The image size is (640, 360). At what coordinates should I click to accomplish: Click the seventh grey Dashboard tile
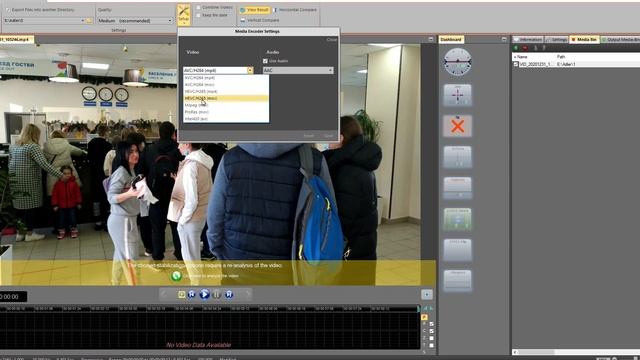pos(458,250)
